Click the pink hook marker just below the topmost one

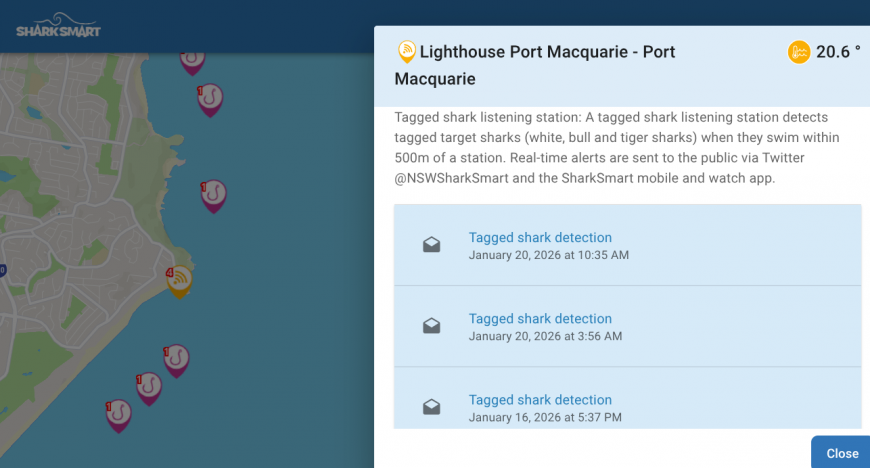210,99
